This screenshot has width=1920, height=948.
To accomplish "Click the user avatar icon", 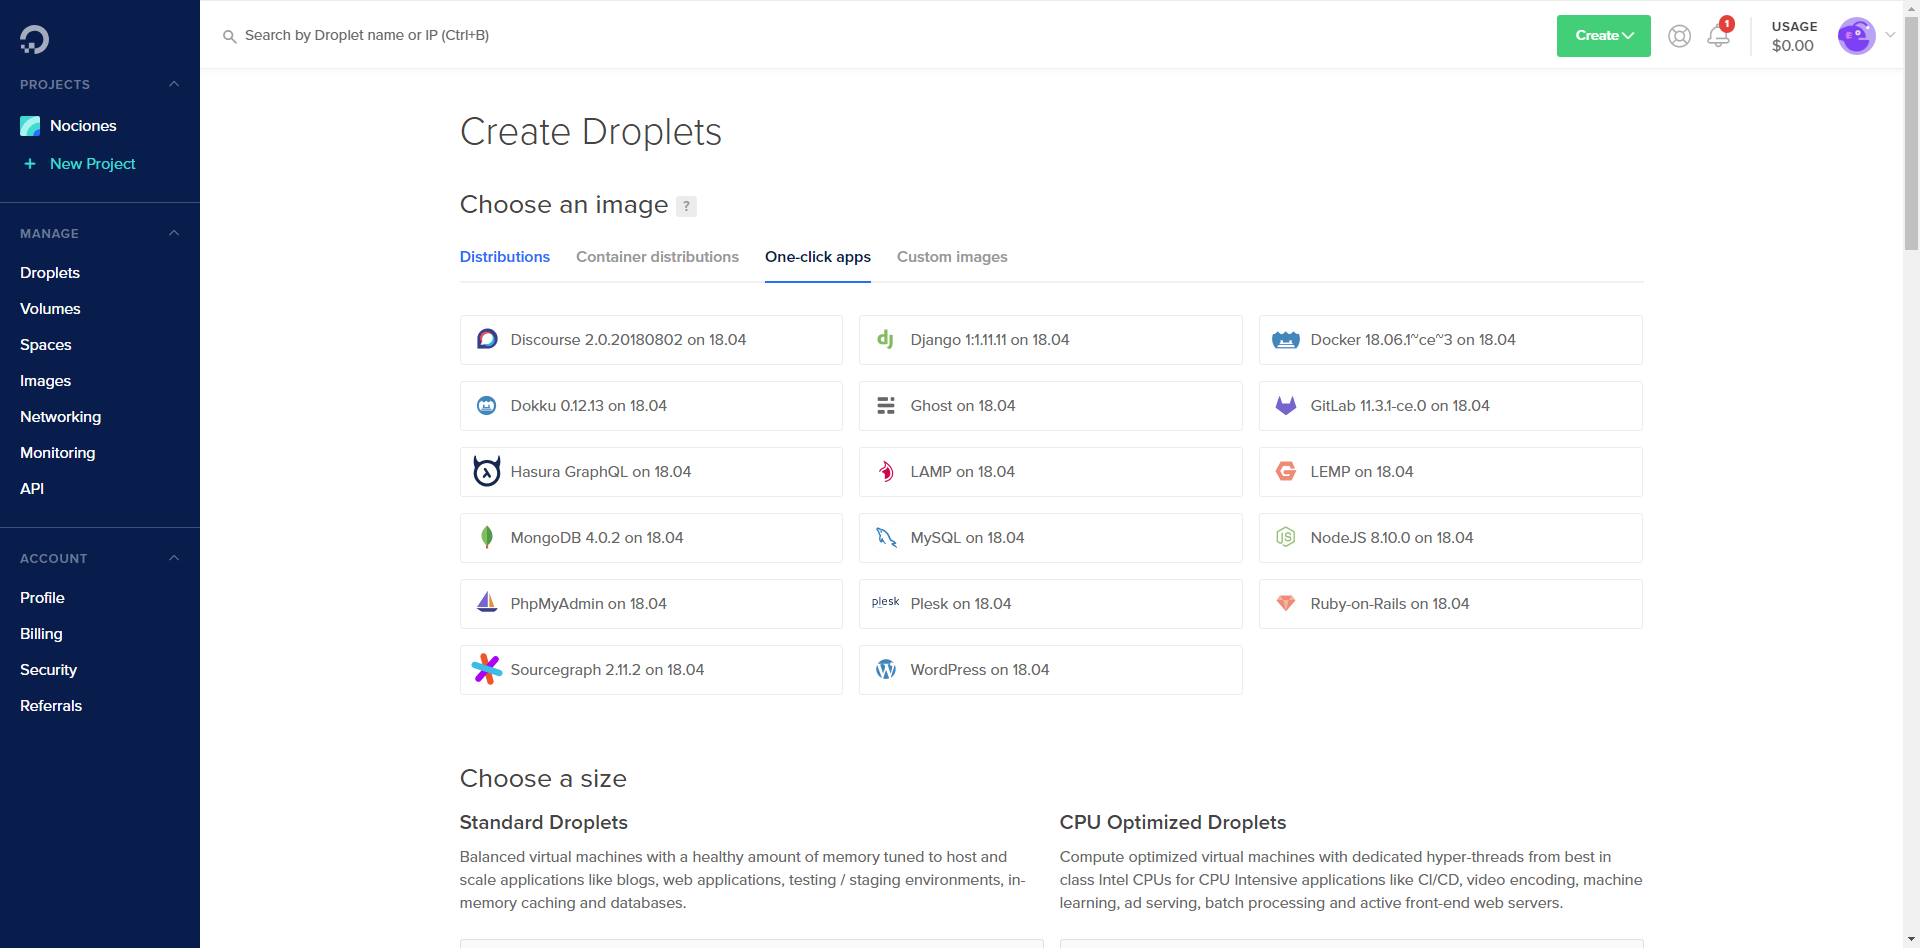I will [x=1856, y=36].
